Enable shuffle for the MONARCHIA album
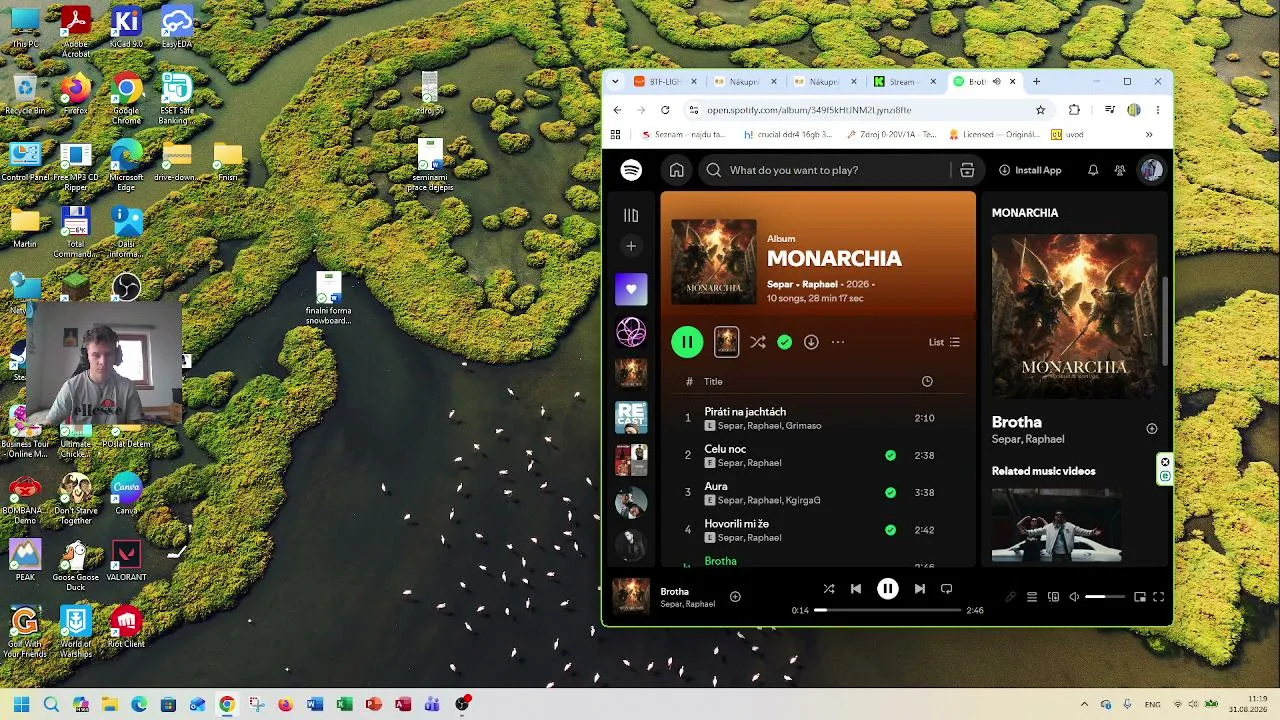Screen dimensions: 1280x720 point(758,342)
